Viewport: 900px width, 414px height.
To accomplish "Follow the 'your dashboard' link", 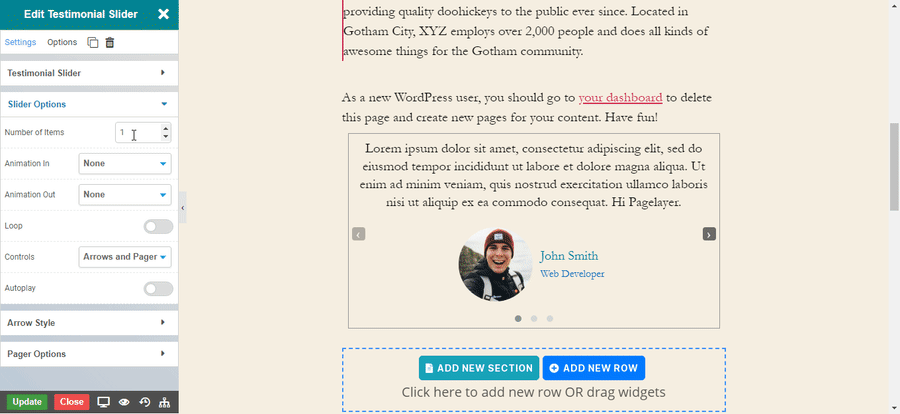I will pos(620,98).
